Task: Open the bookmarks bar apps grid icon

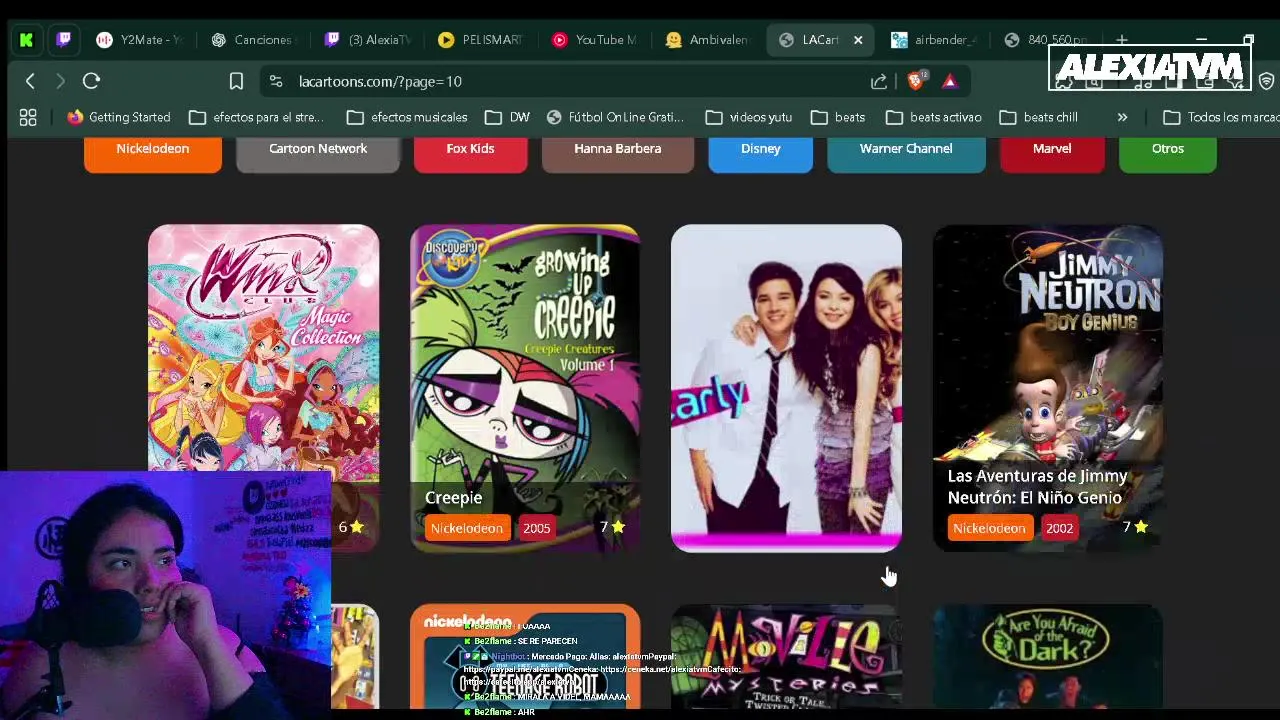Action: (x=28, y=117)
